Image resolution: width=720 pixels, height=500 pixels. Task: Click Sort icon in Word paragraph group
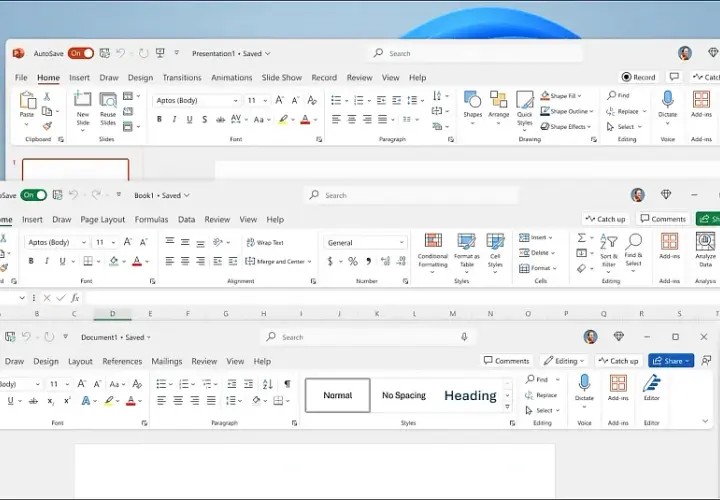pos(268,384)
